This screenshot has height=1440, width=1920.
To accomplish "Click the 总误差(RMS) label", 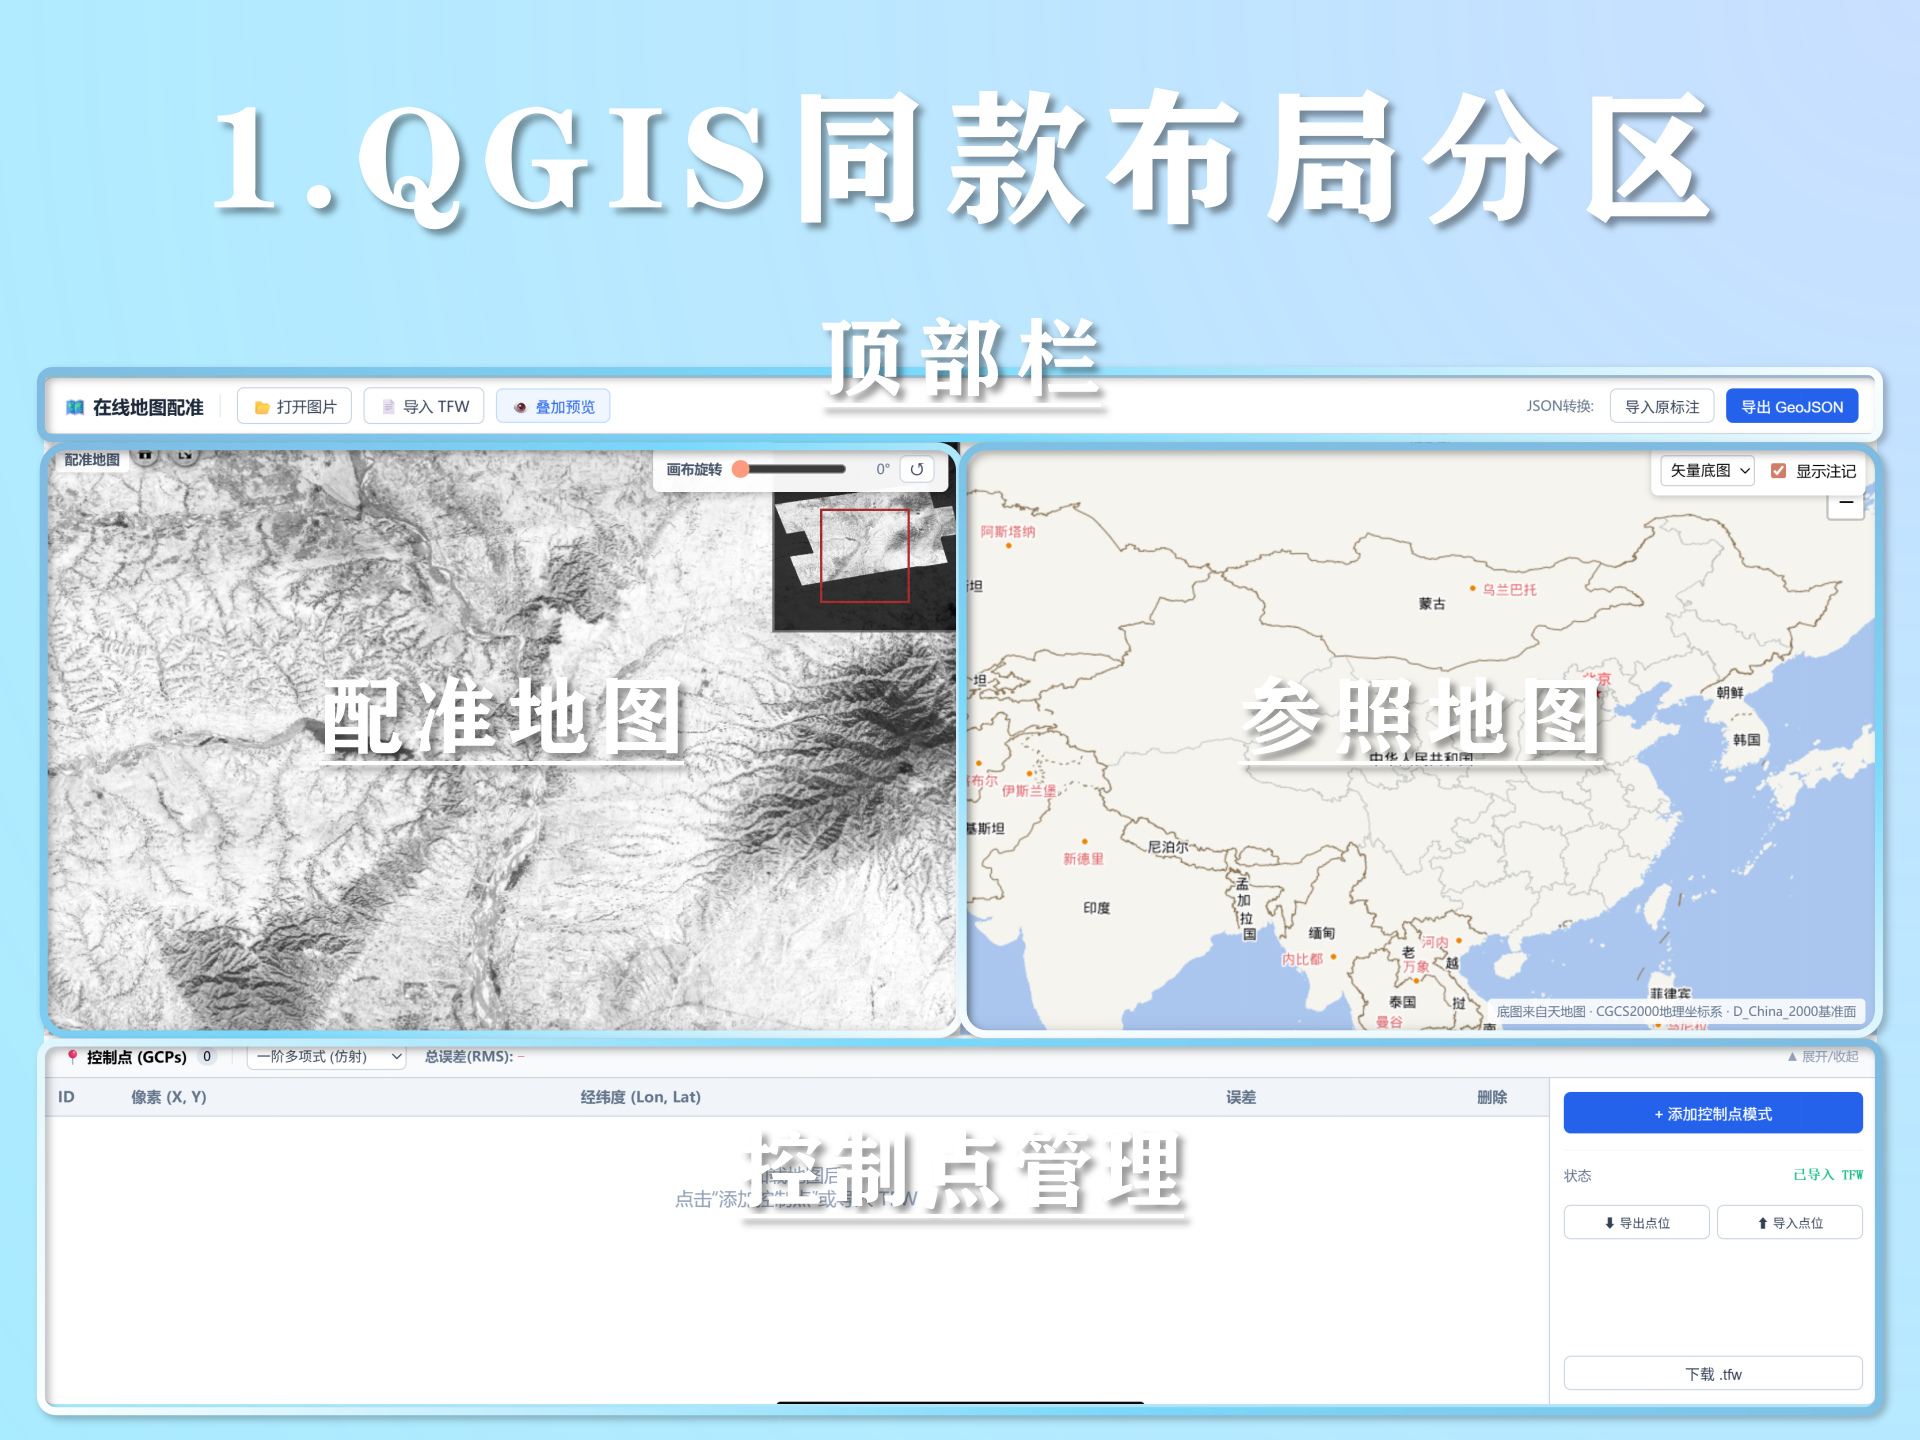I will pyautogui.click(x=469, y=1056).
